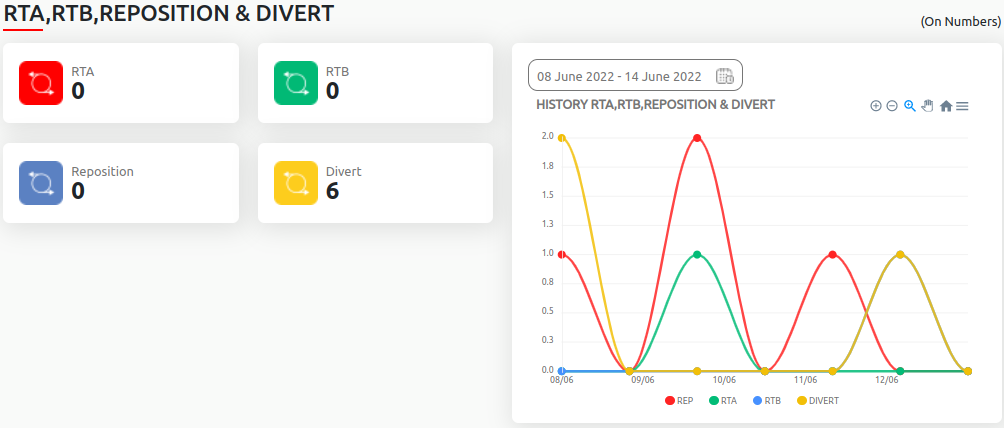Click the chart zoom out icon

892,106
